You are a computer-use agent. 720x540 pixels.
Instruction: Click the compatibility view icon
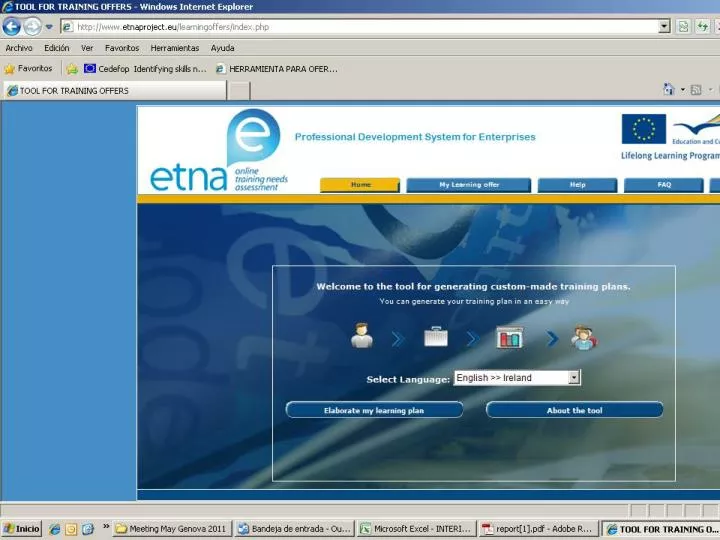click(683, 27)
